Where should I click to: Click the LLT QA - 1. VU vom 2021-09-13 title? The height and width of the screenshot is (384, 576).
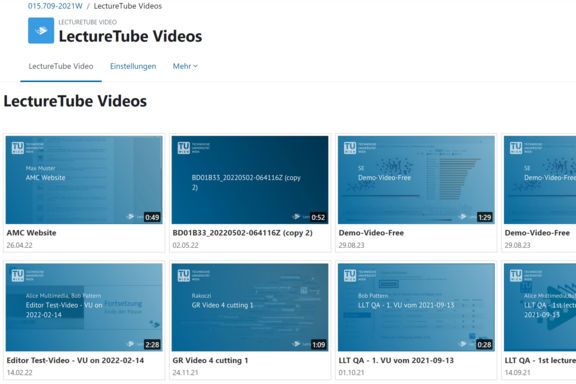point(396,360)
